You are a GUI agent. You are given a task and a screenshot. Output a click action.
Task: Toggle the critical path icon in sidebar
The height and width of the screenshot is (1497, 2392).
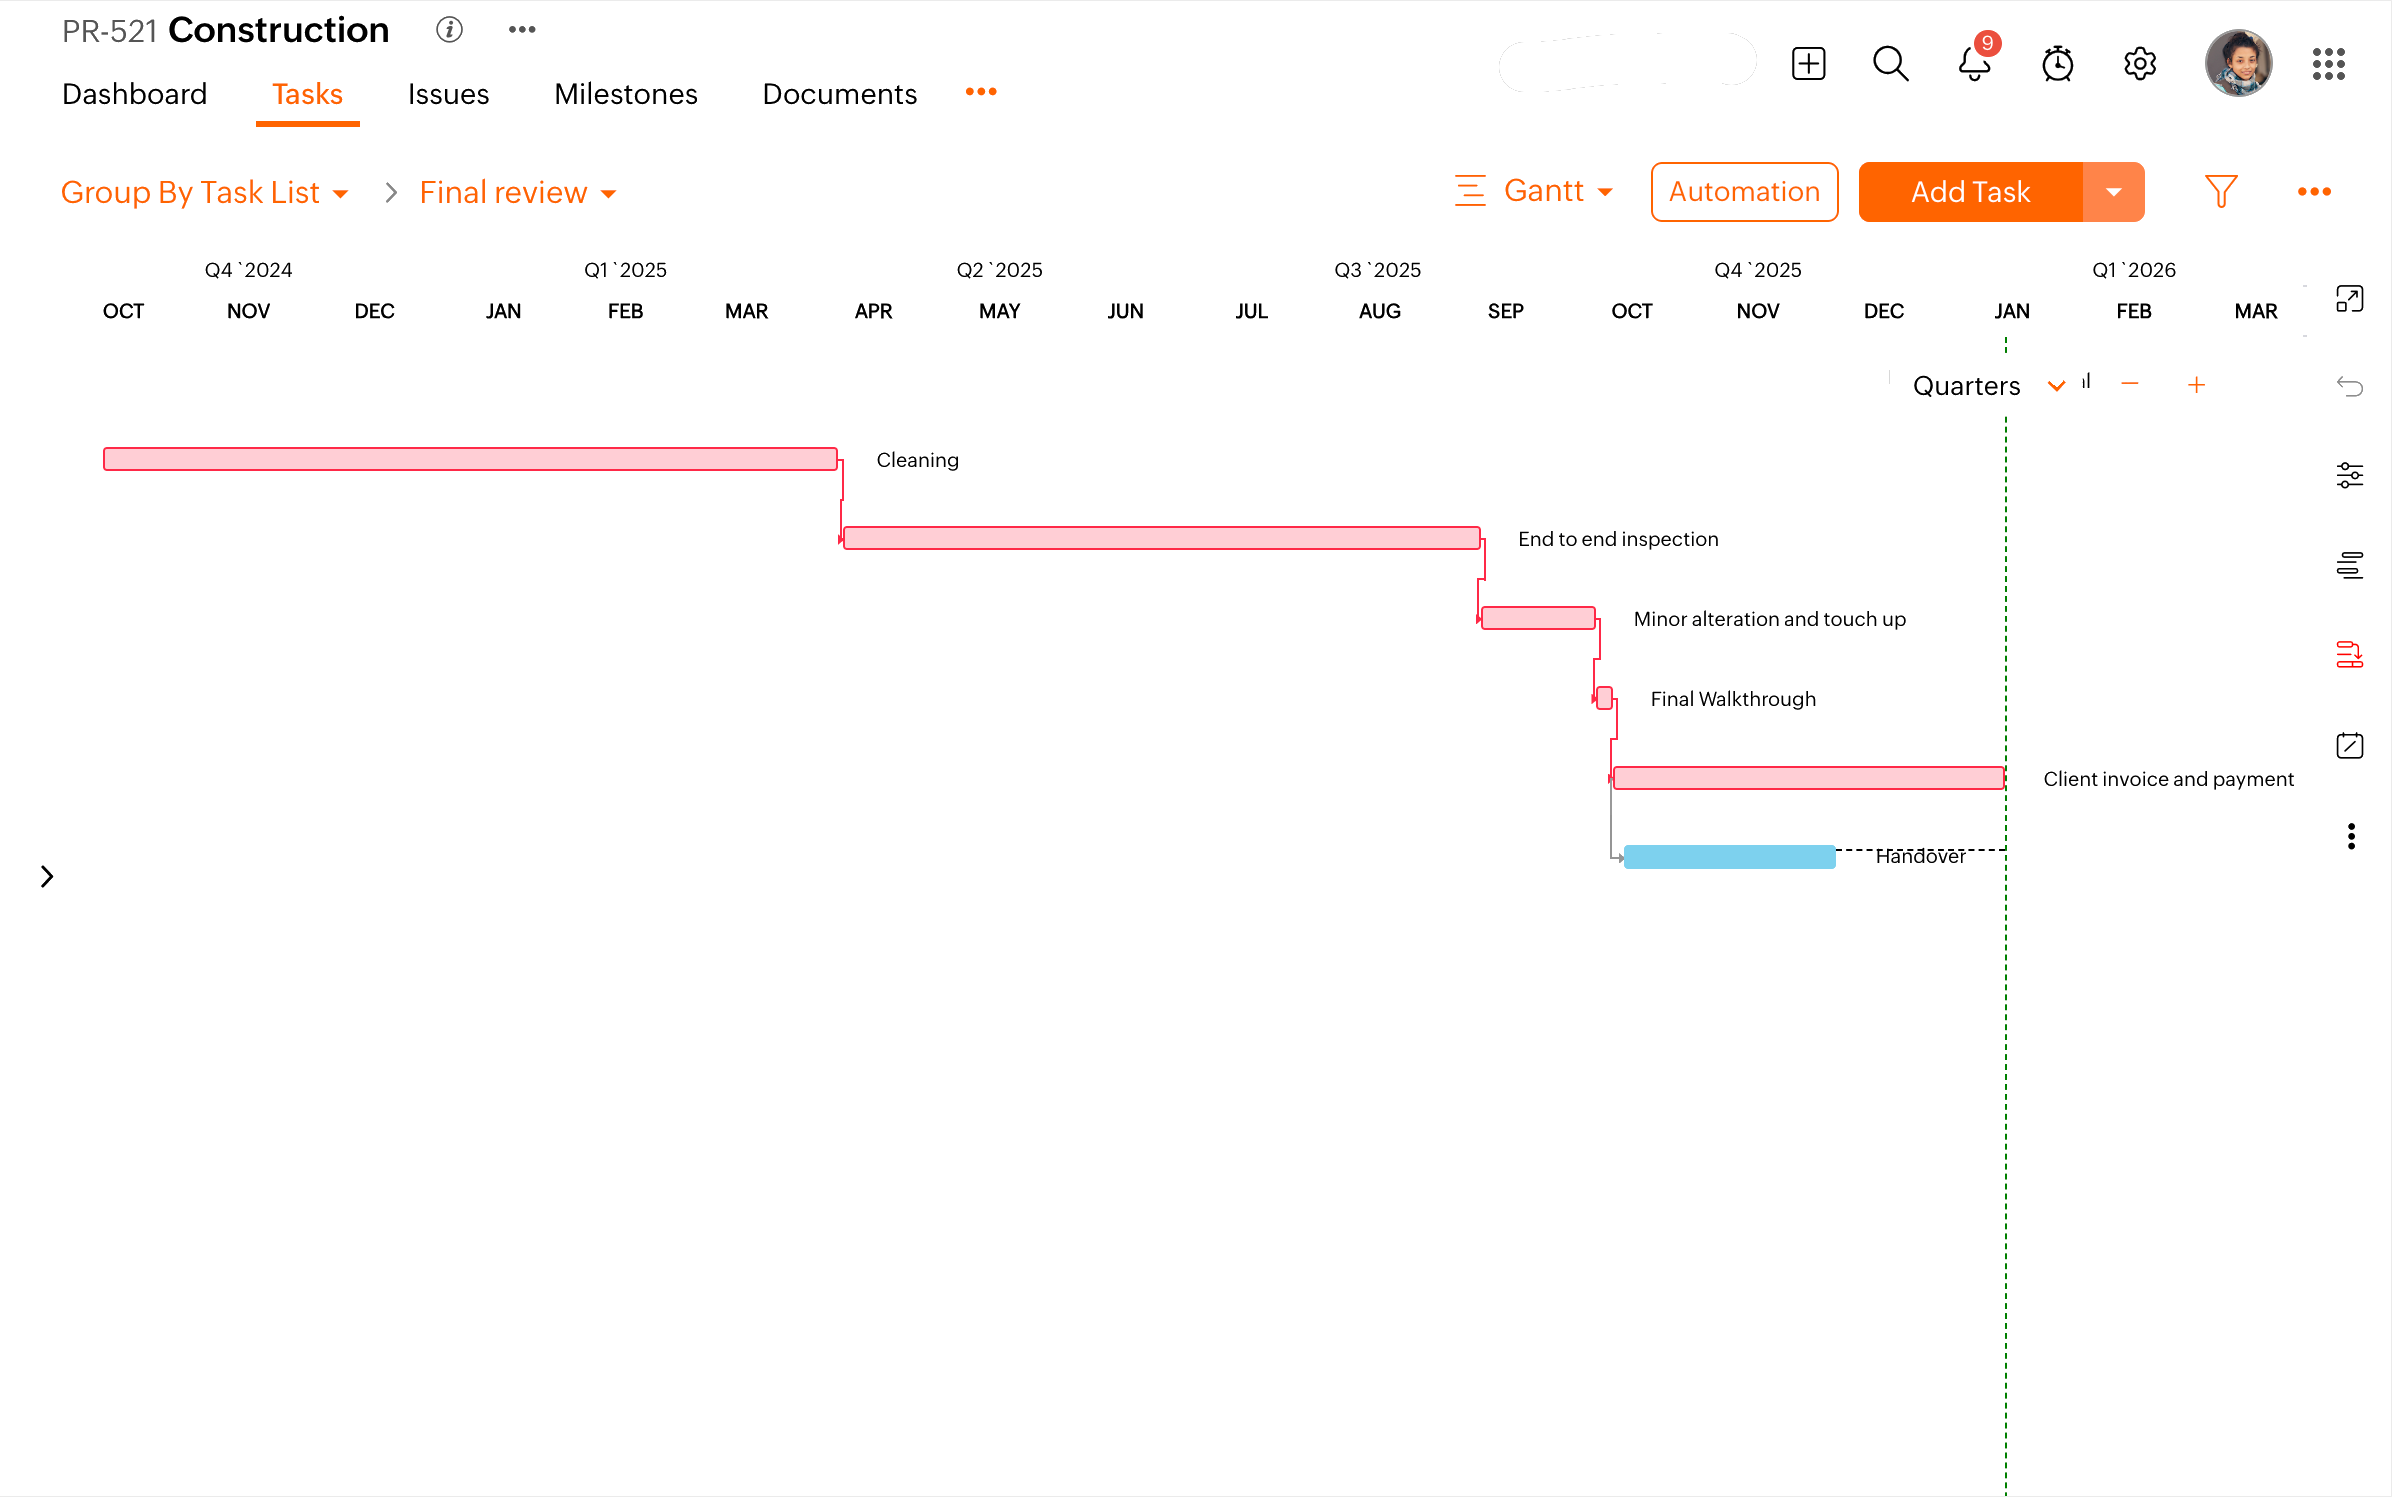pyautogui.click(x=2349, y=655)
